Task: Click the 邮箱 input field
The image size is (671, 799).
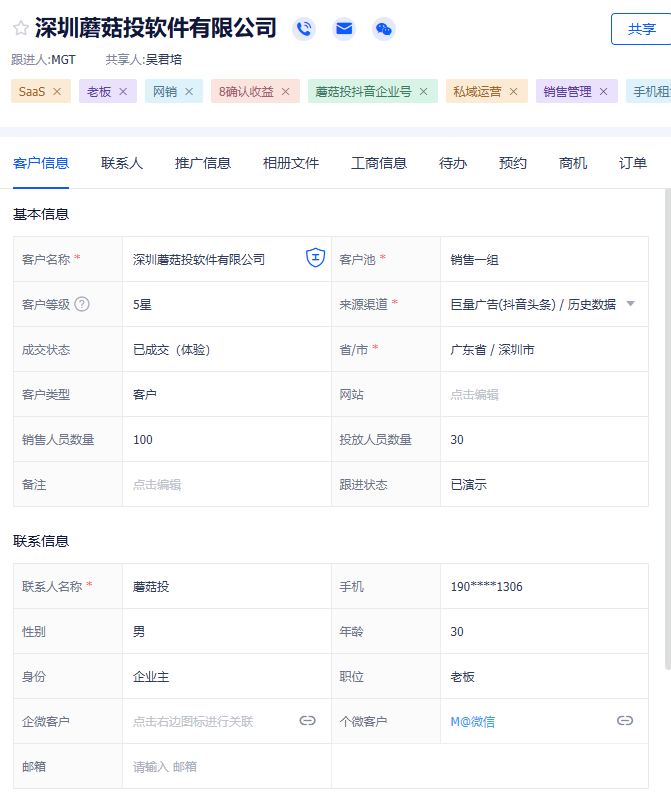Action: click(225, 766)
